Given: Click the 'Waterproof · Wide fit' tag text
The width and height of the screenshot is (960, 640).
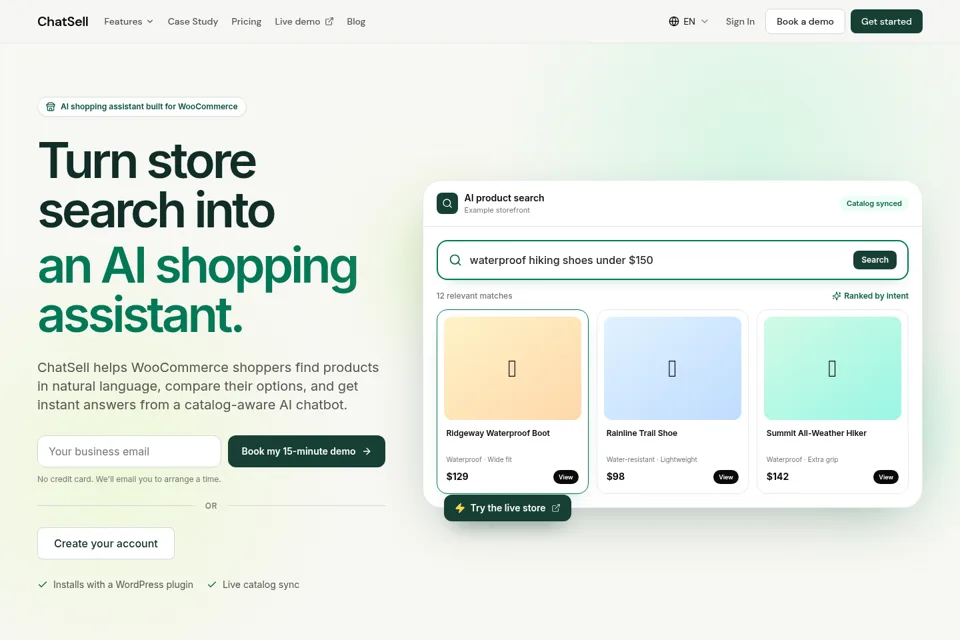Looking at the screenshot, I should pyautogui.click(x=479, y=459).
